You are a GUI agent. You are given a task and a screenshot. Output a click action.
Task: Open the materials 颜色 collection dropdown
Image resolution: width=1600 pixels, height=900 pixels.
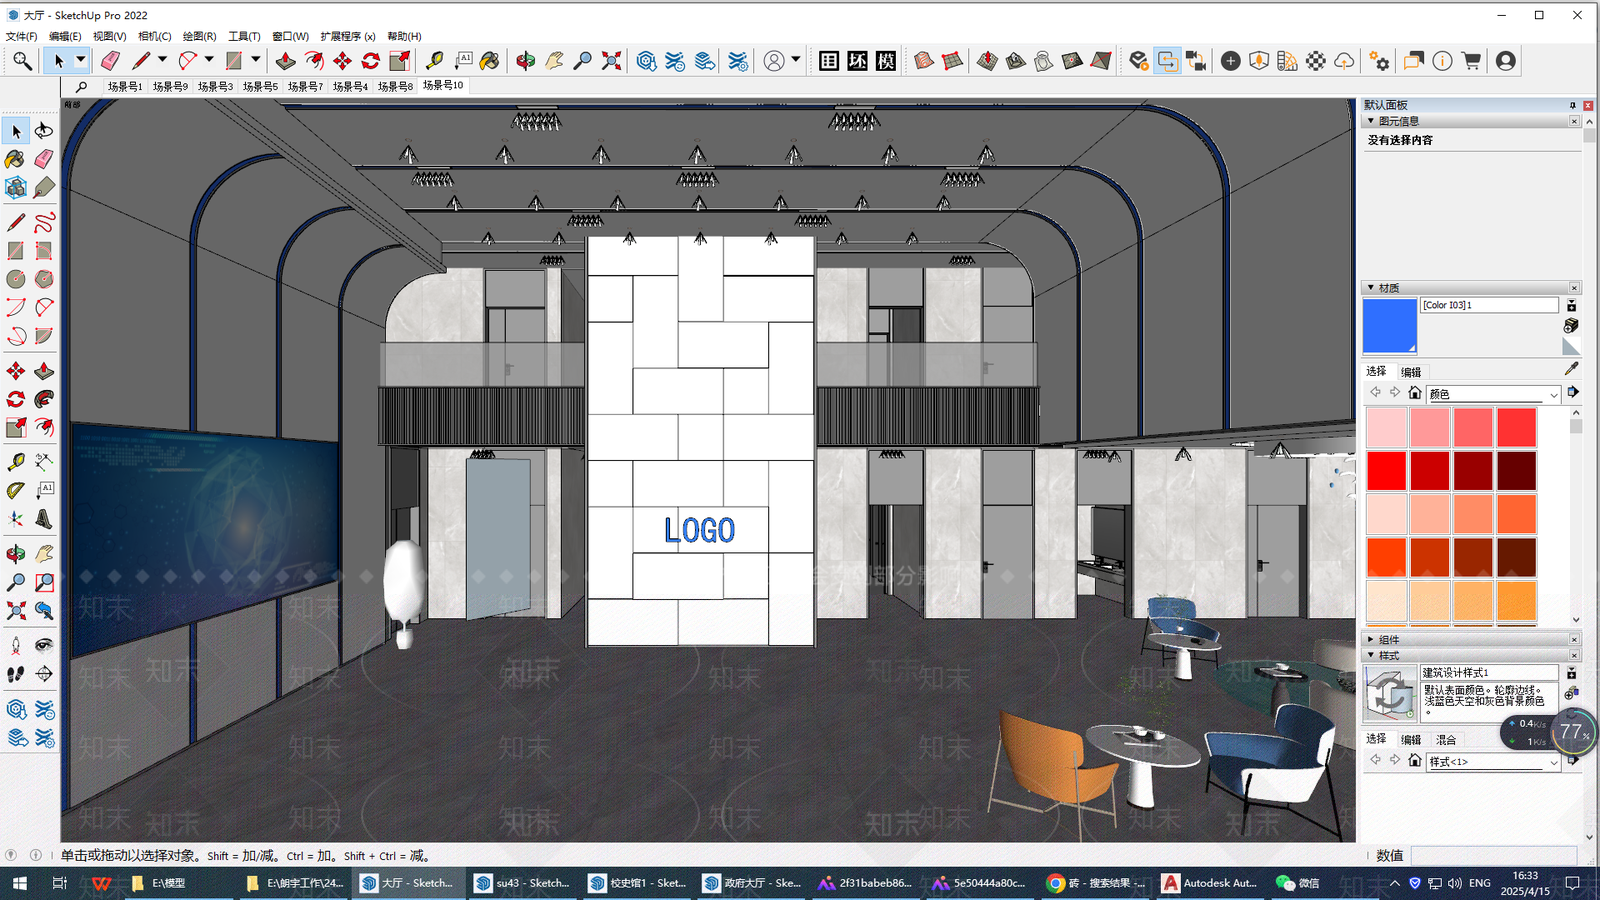(1493, 394)
